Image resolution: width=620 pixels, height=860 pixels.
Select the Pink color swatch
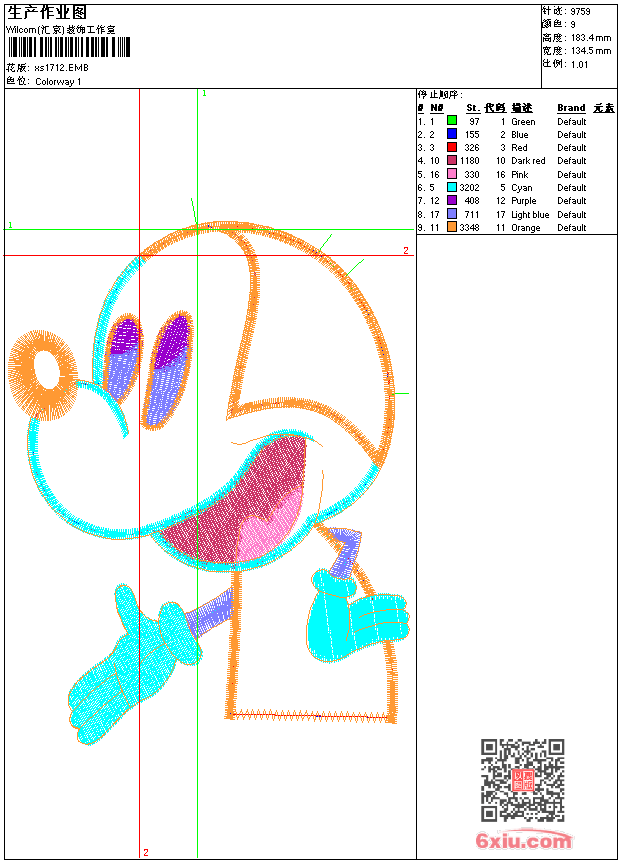point(452,174)
